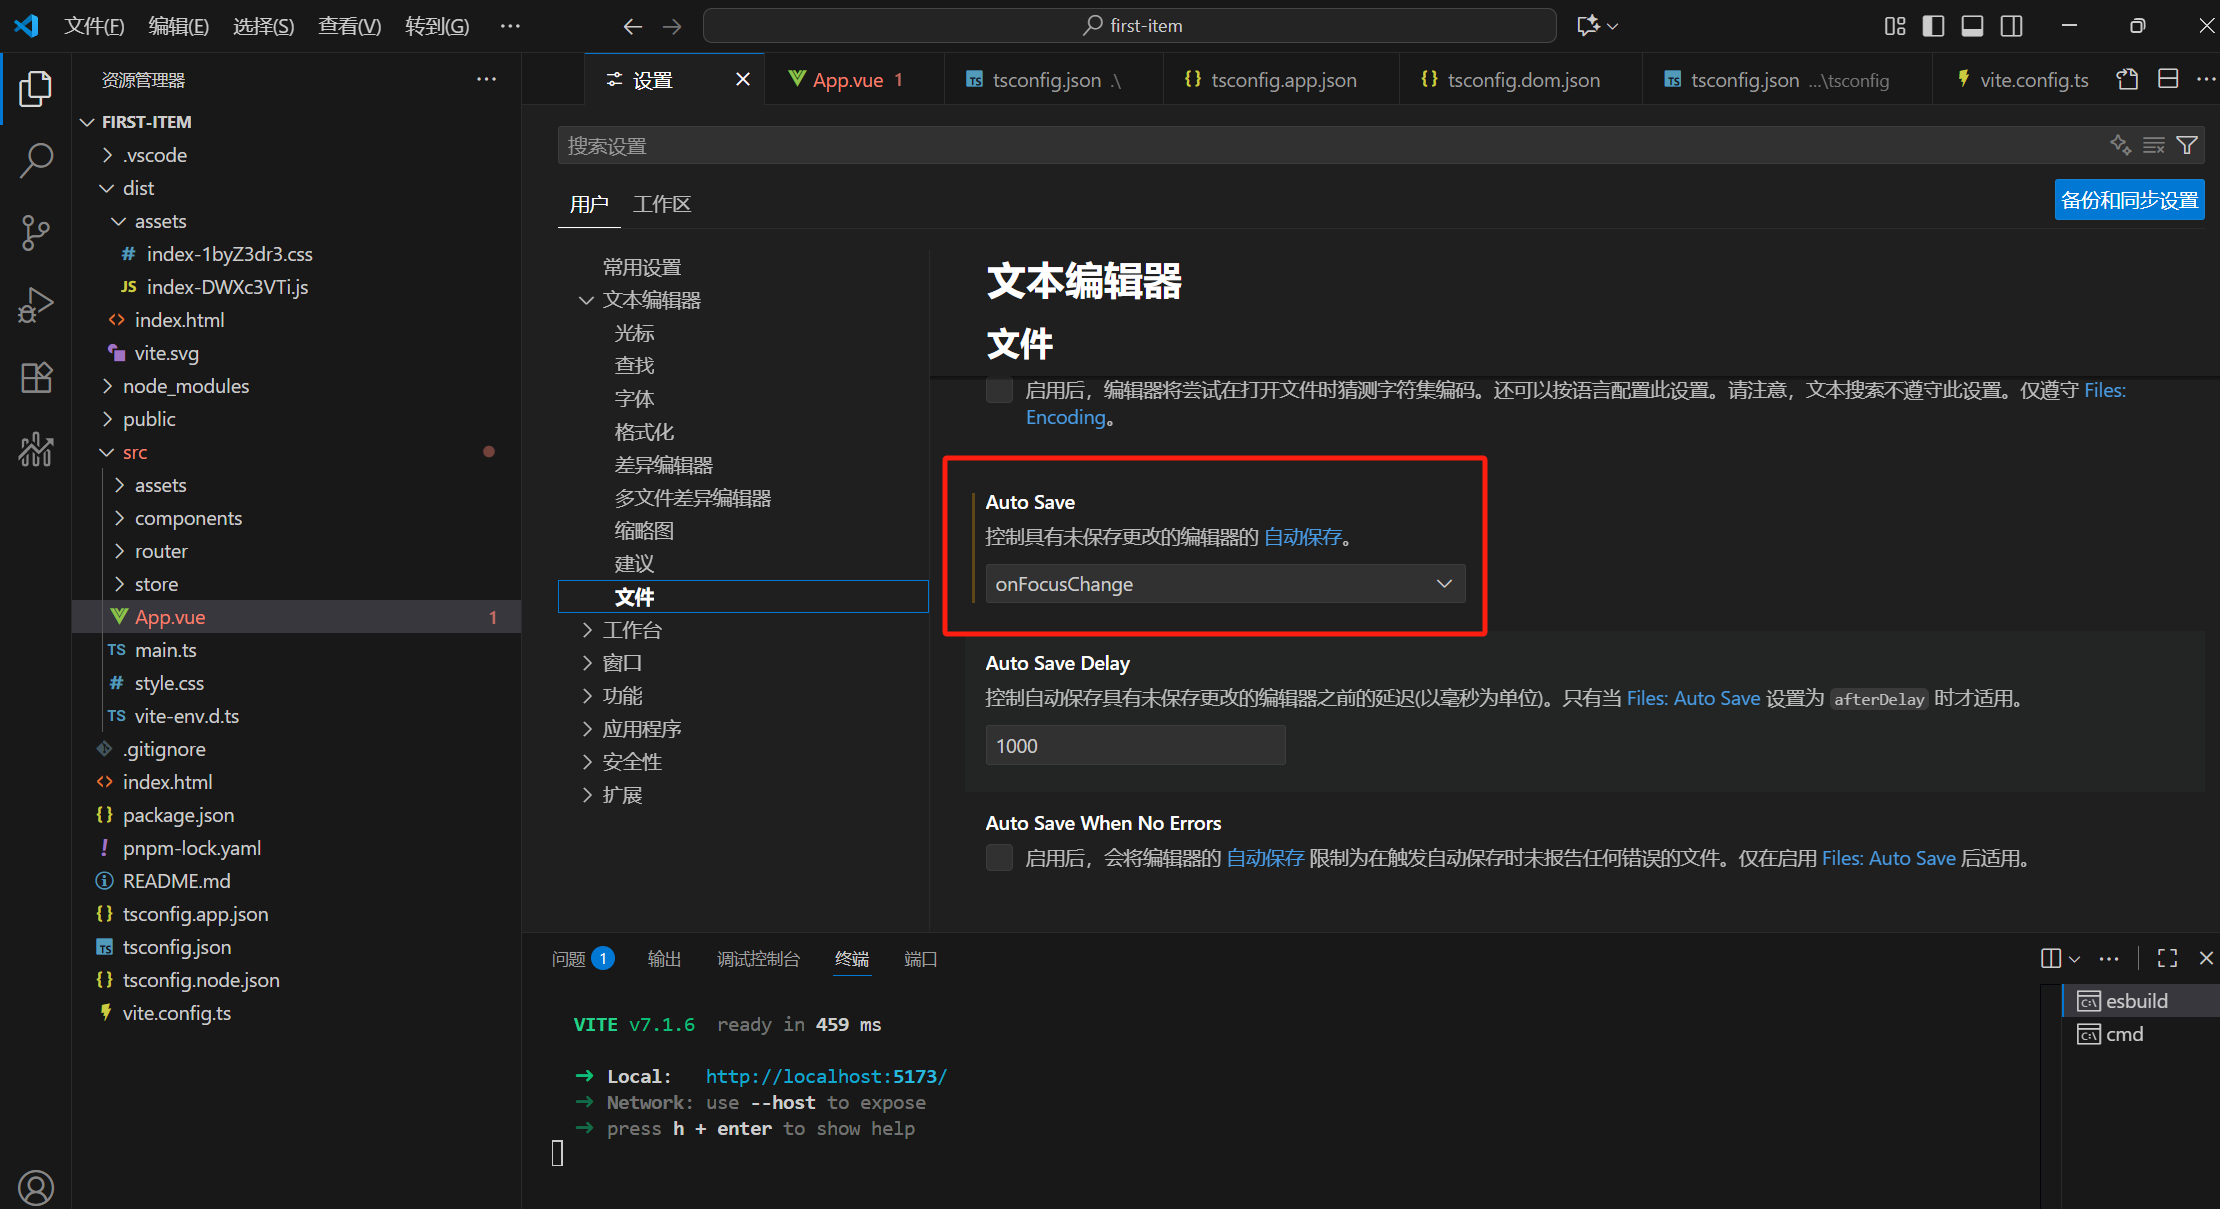This screenshot has height=1209, width=2220.
Task: Open the Search view
Action: click(36, 160)
